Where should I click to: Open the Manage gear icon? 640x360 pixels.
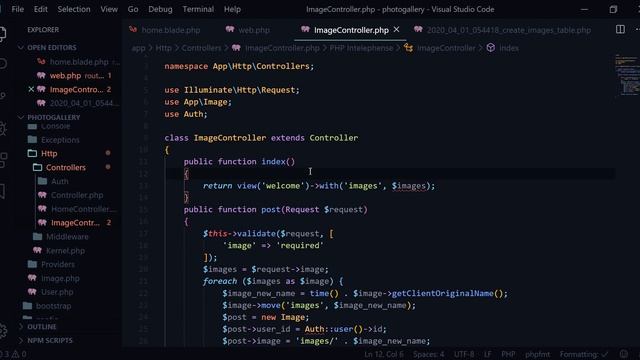pyautogui.click(x=3, y=331)
